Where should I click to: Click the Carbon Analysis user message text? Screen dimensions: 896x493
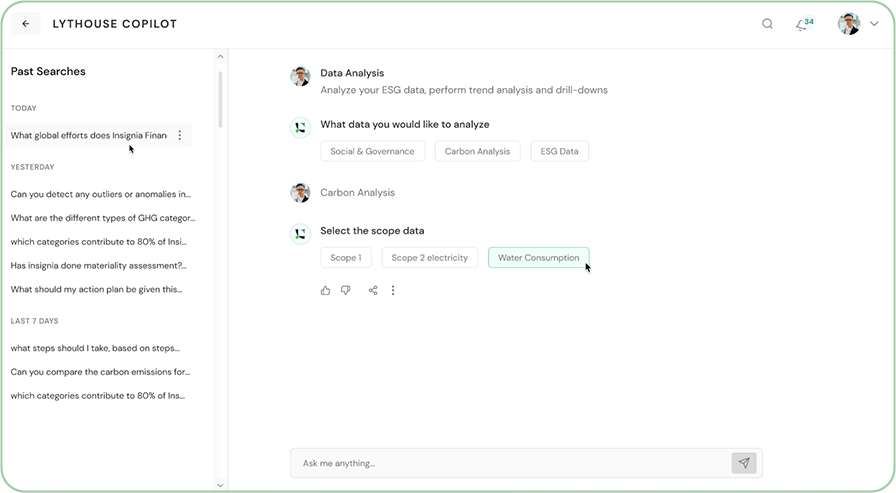pos(358,193)
